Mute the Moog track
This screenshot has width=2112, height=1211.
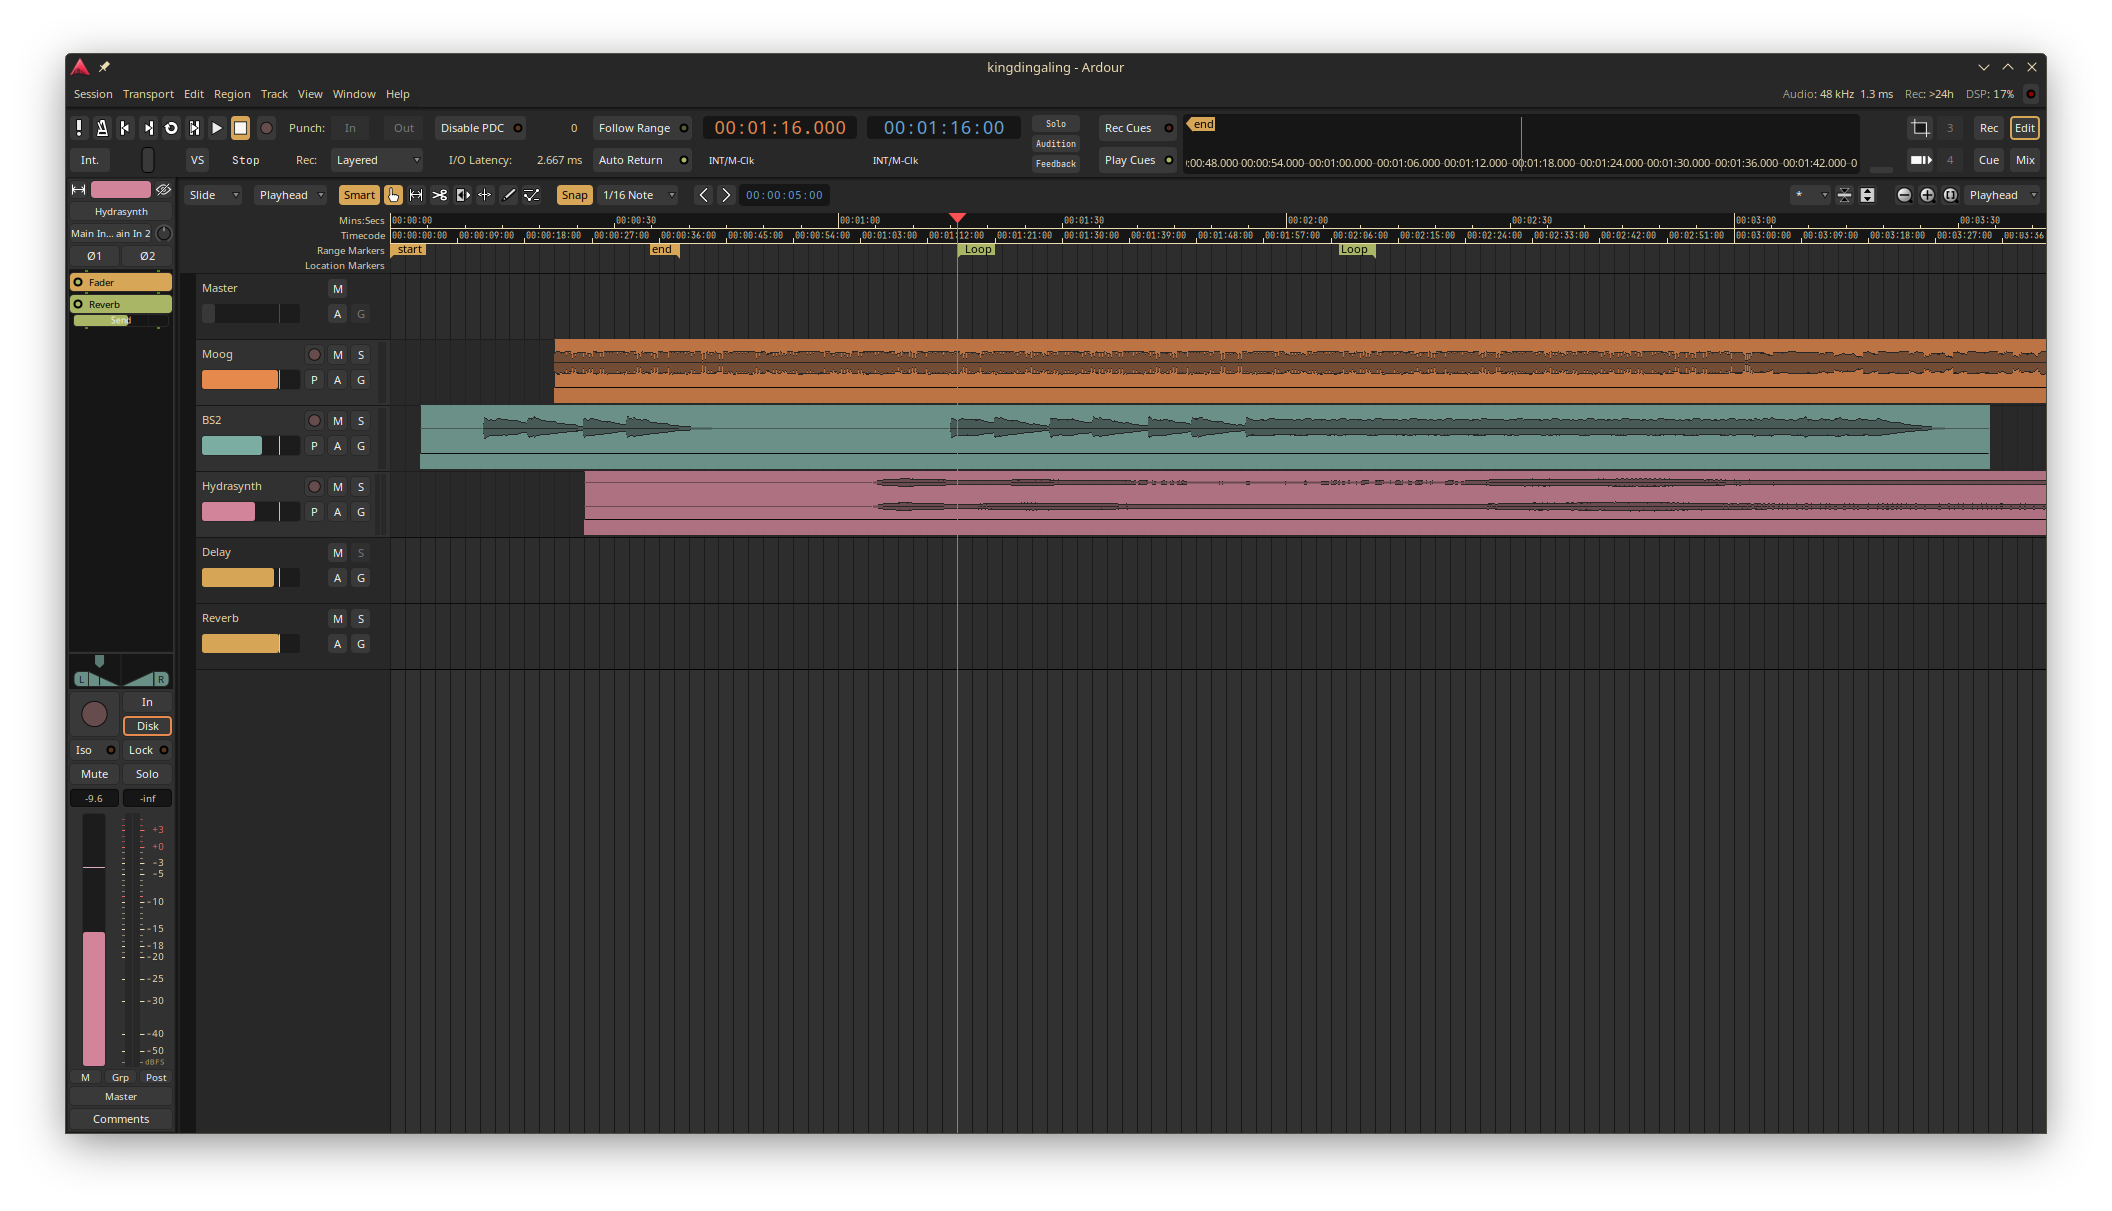tap(338, 355)
